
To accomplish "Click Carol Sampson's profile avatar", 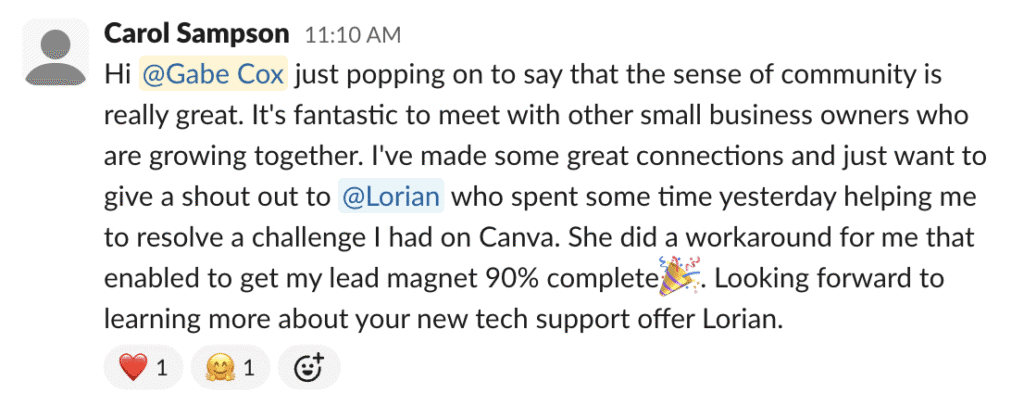I will (x=54, y=53).
